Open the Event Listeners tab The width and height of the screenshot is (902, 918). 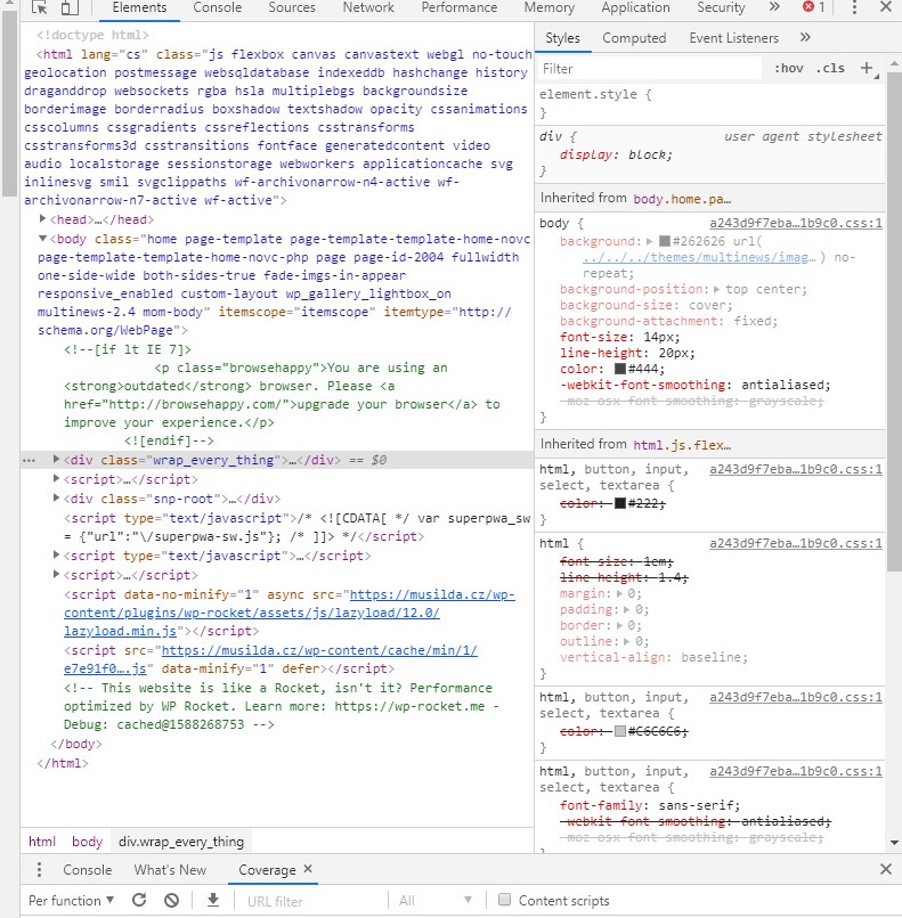[x=733, y=38]
